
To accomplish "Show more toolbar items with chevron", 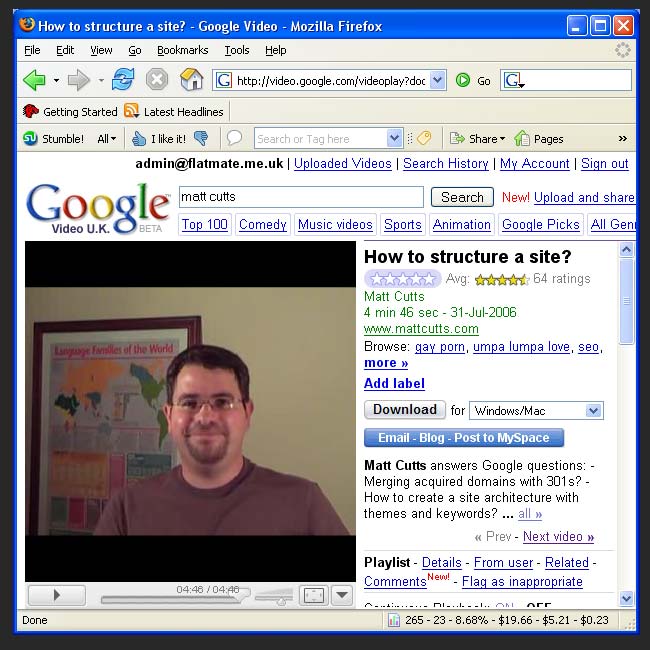I will (x=623, y=138).
